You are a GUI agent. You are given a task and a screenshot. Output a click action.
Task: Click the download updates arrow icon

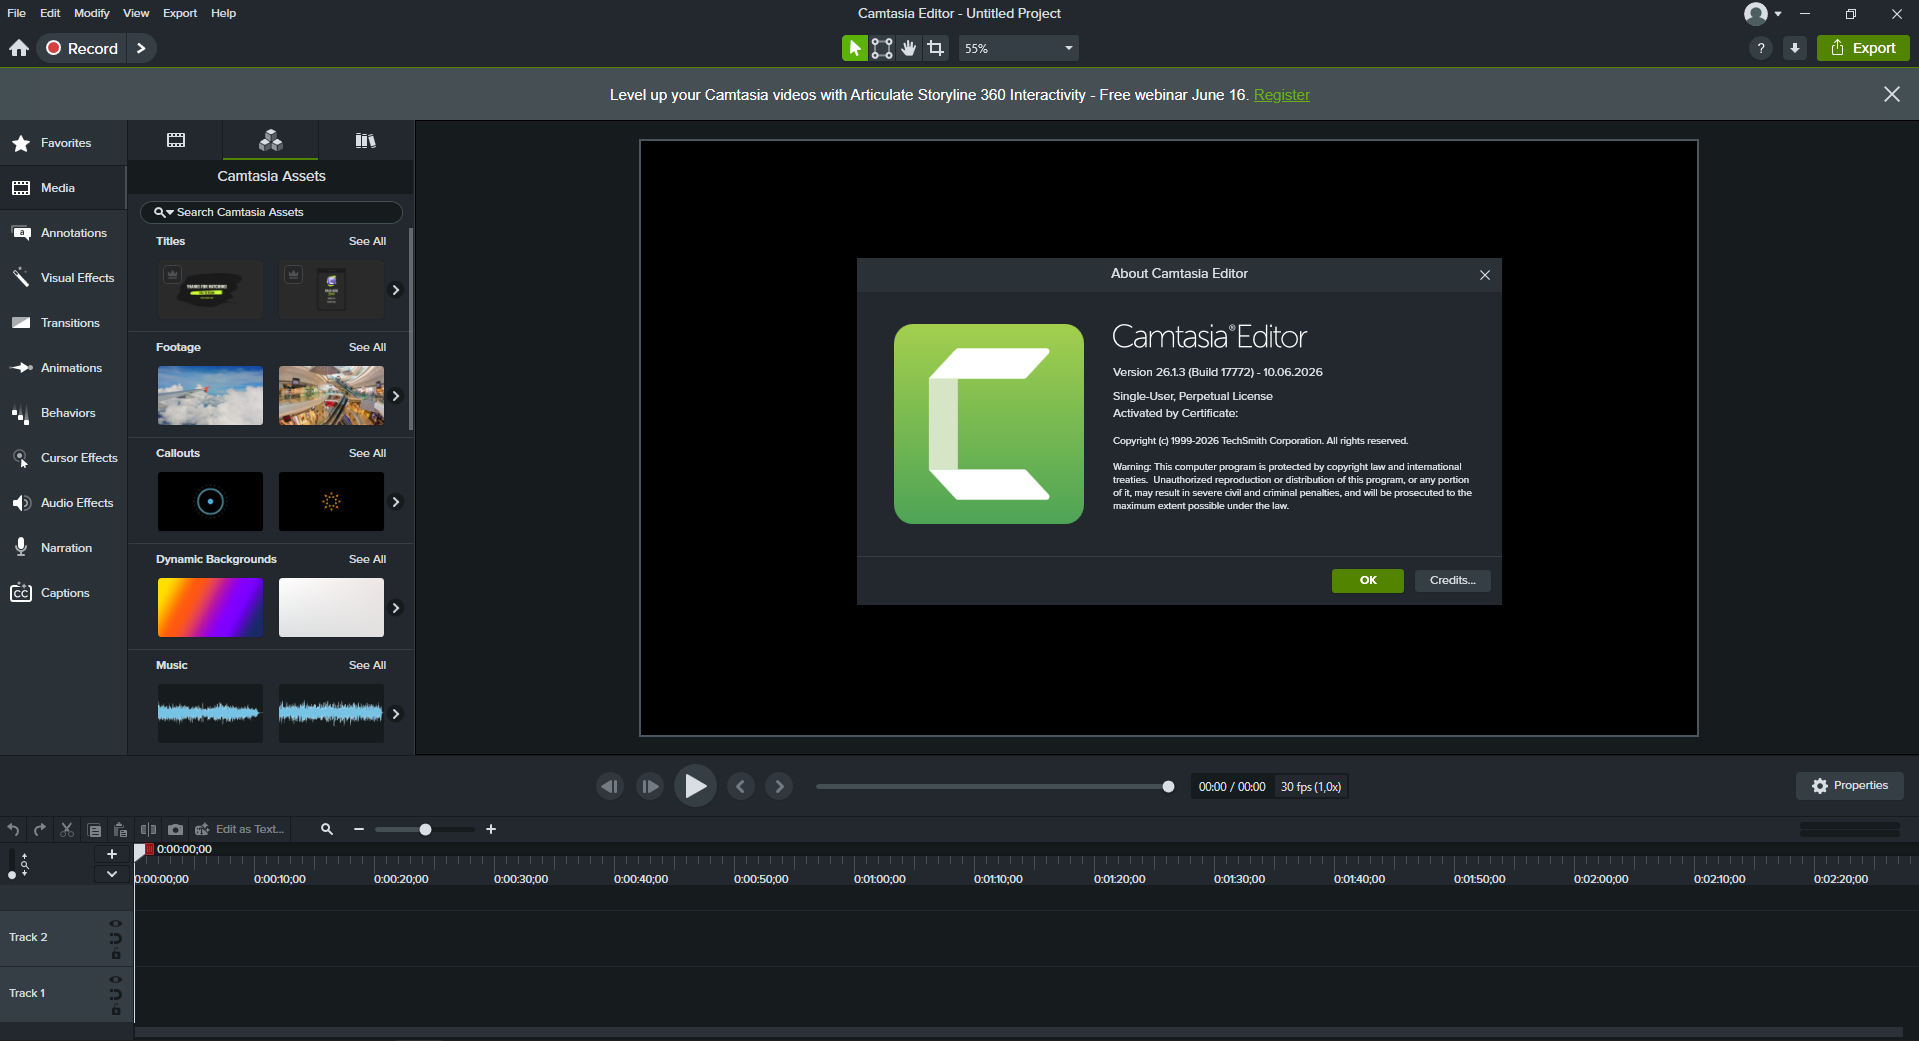tap(1795, 48)
